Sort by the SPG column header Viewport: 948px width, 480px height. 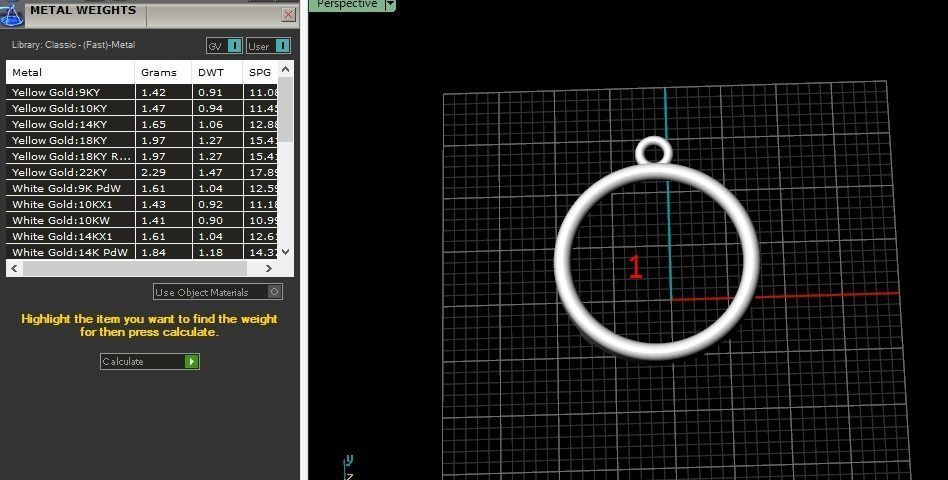261,73
